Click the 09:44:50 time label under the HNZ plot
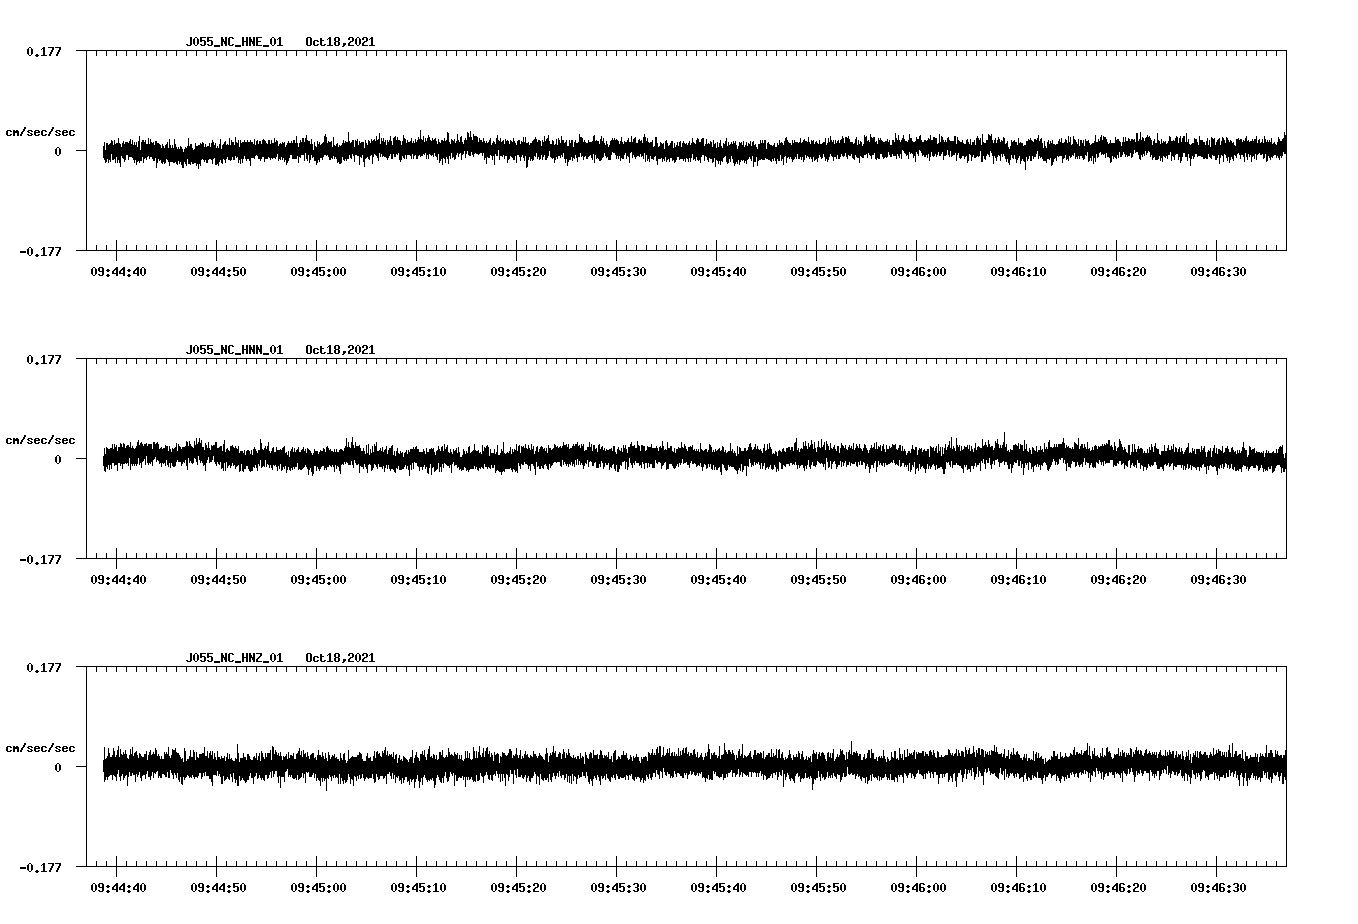 coord(218,887)
